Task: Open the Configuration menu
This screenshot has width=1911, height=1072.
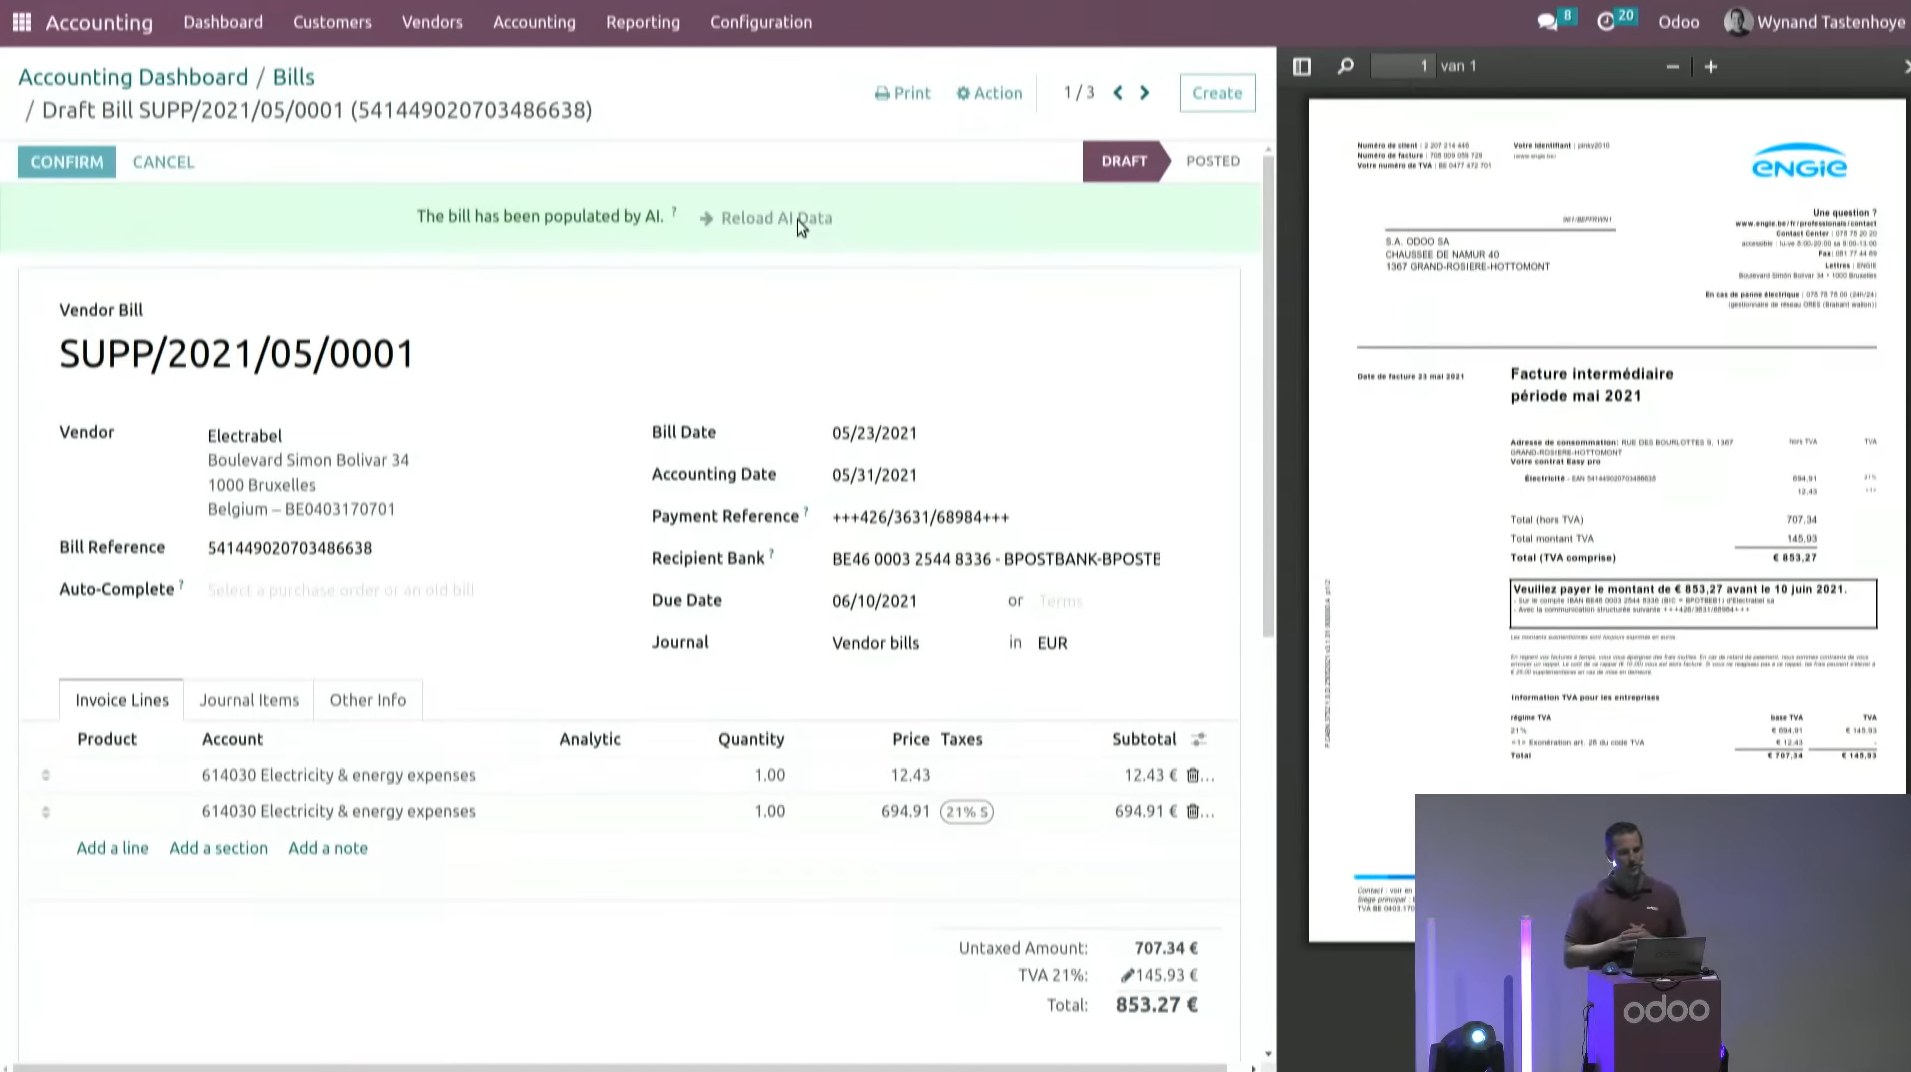Action: (x=761, y=22)
